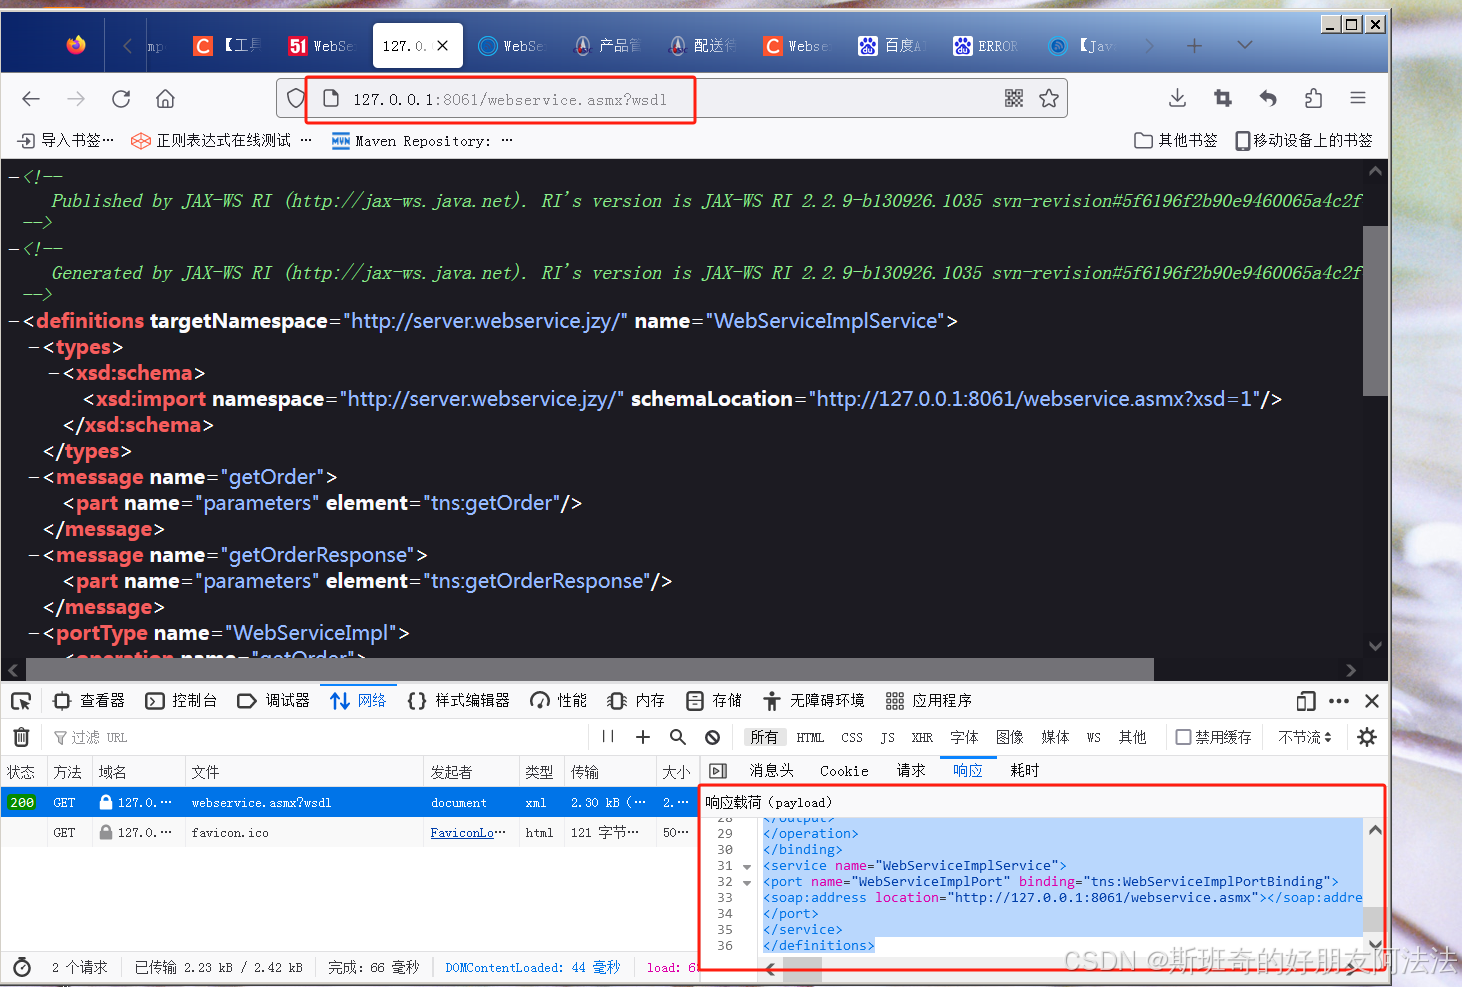Enable the 禁用缓存 checkbox
The width and height of the screenshot is (1462, 987).
(x=1184, y=736)
